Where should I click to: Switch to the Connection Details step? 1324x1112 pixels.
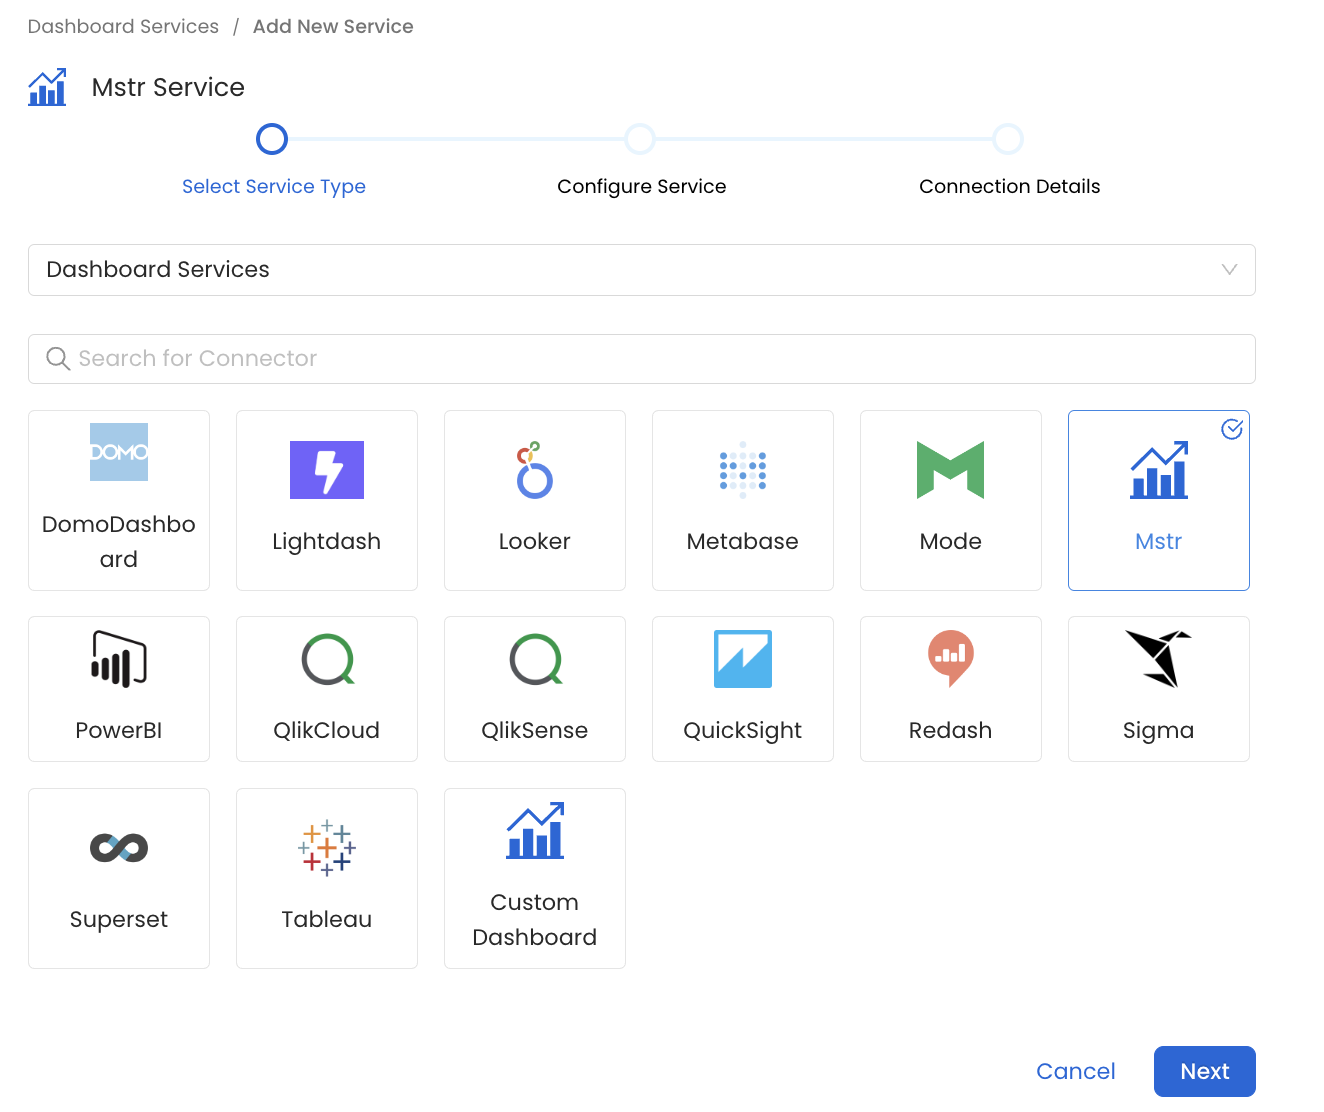[x=1008, y=139]
